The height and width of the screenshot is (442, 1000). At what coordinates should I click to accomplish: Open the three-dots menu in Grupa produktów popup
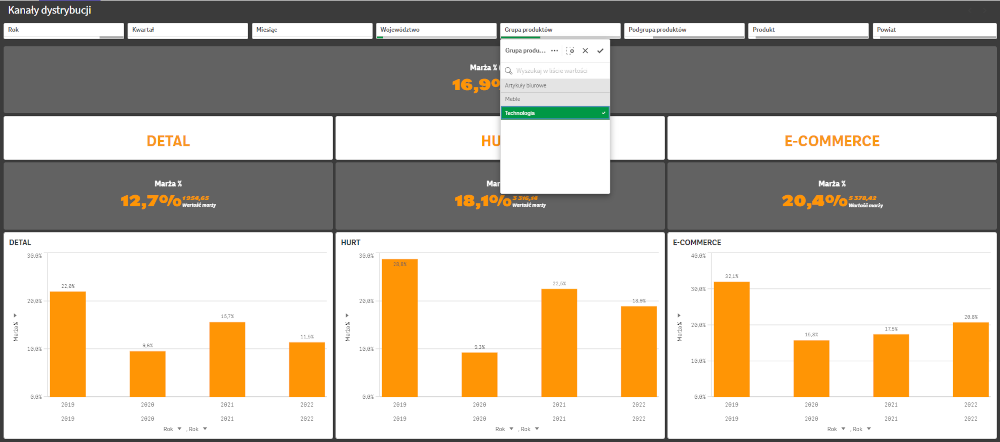pos(554,50)
